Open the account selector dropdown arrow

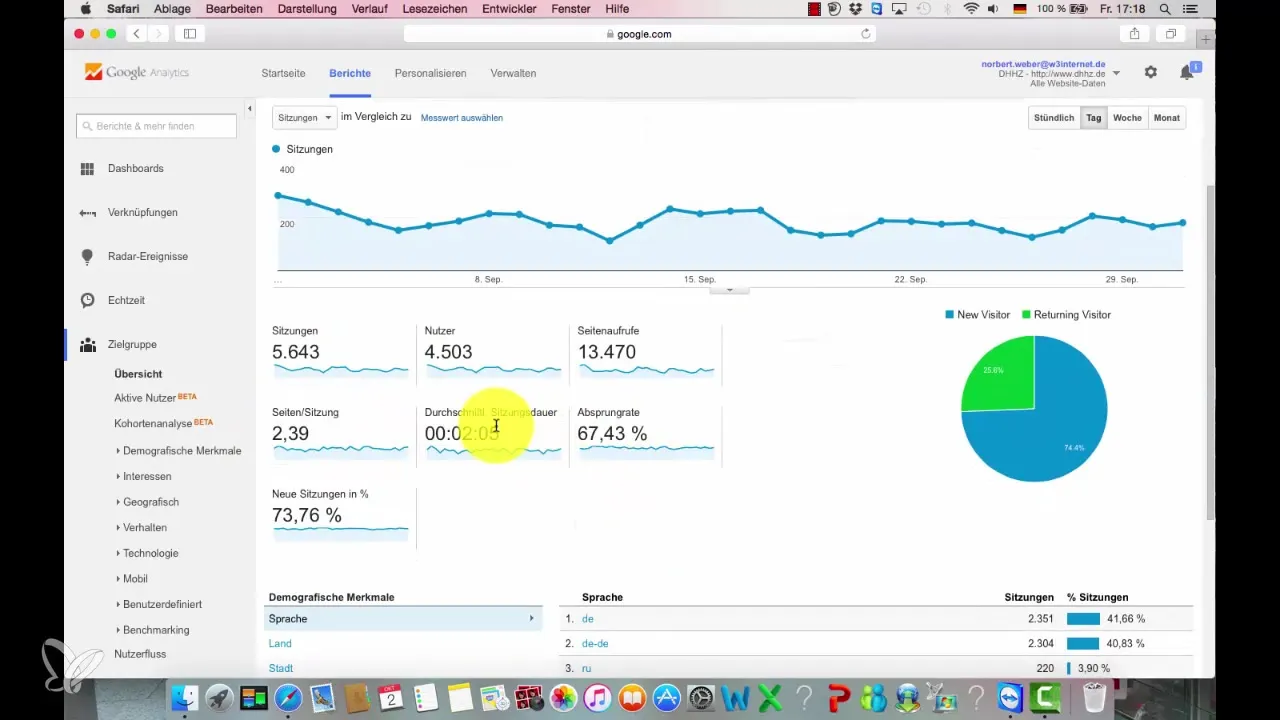coord(1116,74)
